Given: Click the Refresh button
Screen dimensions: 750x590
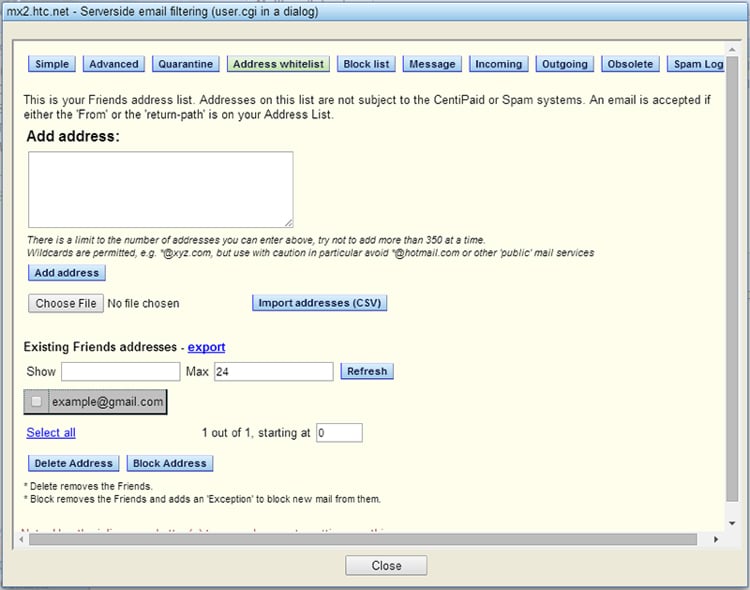Looking at the screenshot, I should 367,371.
